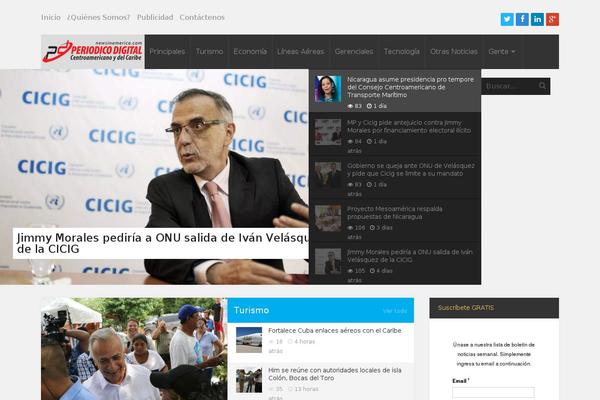The height and width of the screenshot is (400, 600).
Task: Select Principales menu item
Action: [x=167, y=52]
